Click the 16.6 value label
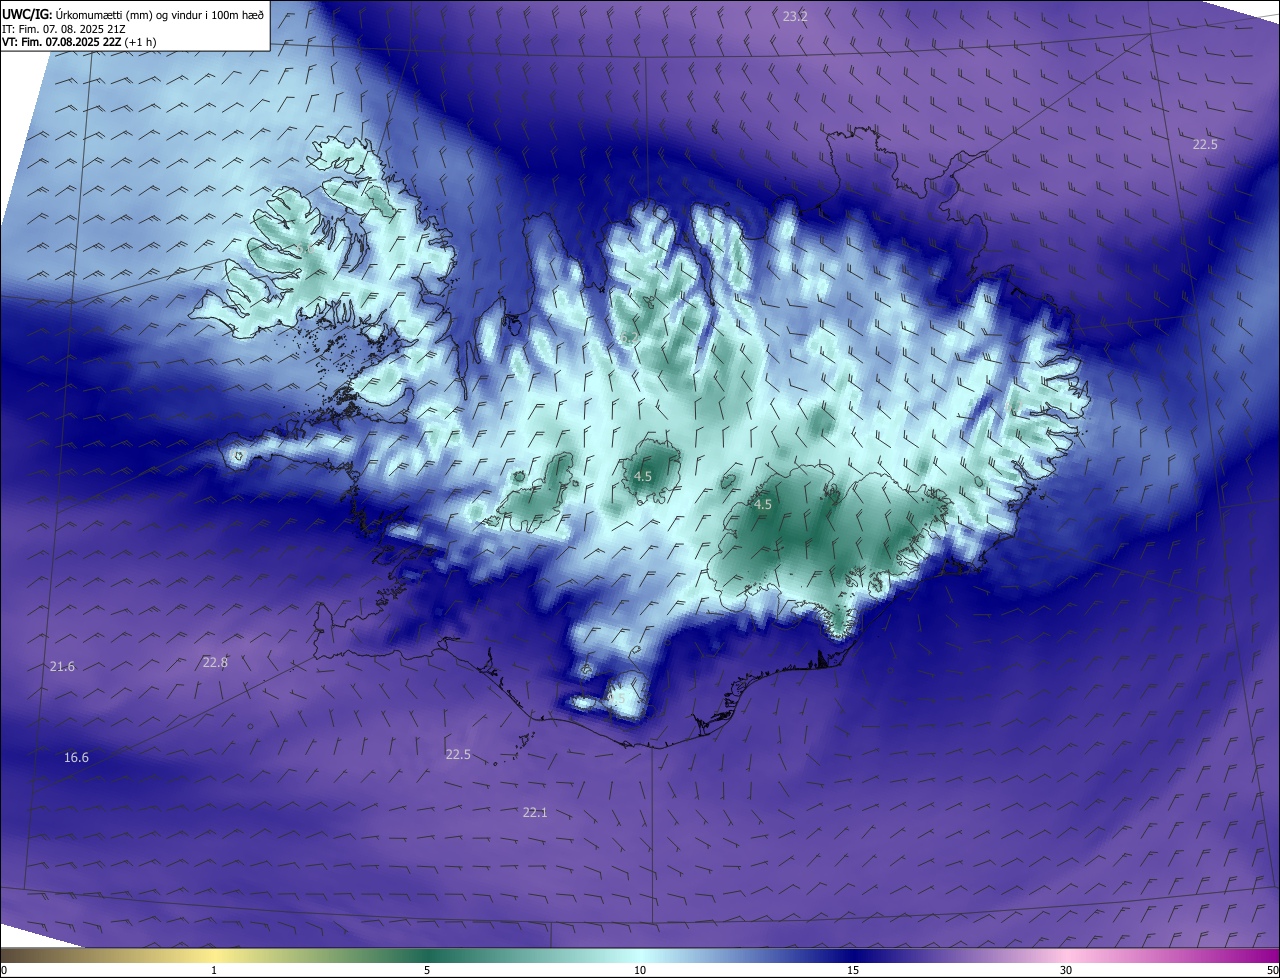The image size is (1280, 978). tap(76, 758)
